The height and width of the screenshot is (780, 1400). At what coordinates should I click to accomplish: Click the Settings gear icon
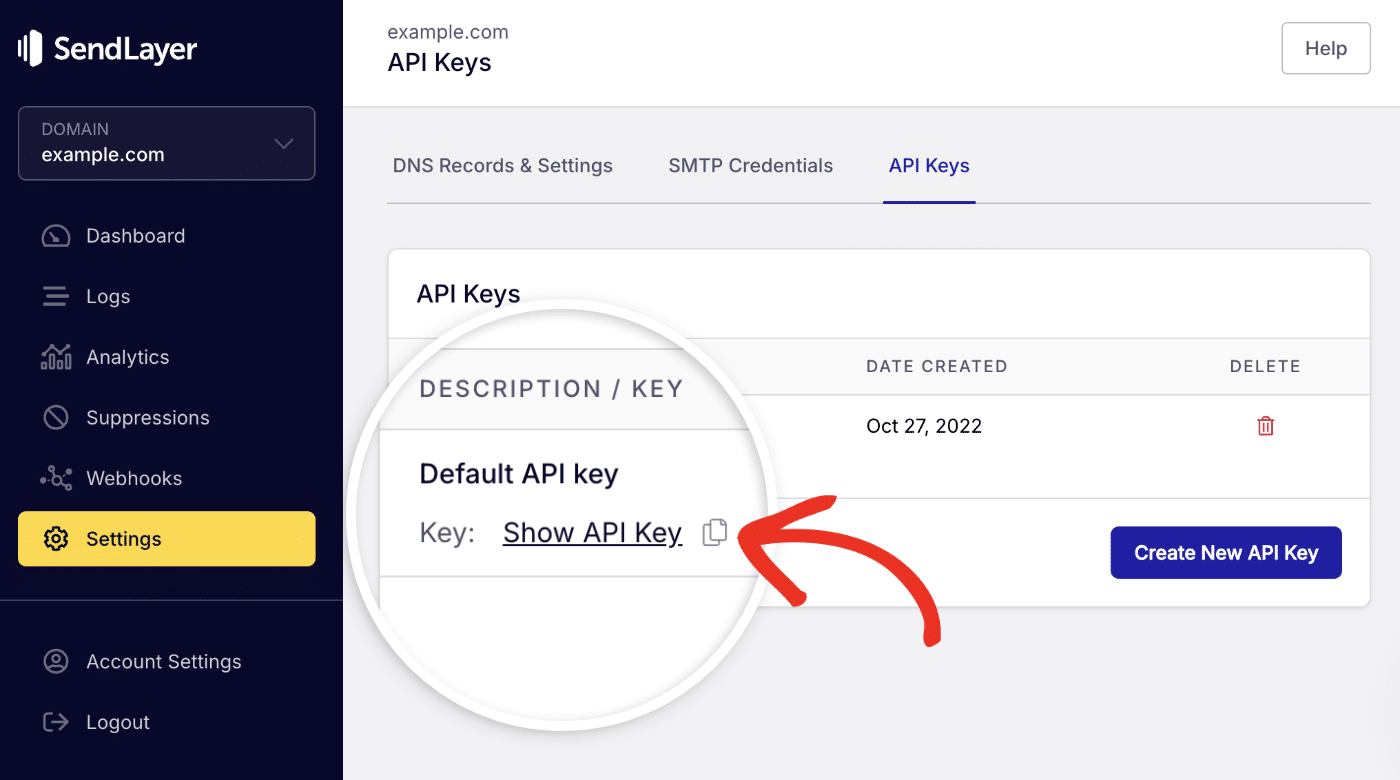click(56, 538)
